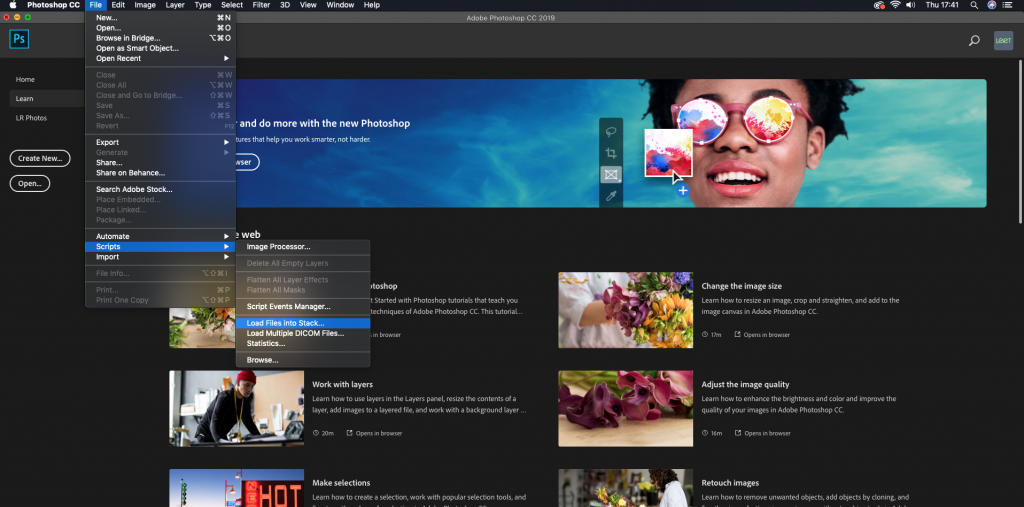Choose New... from File menu

(x=161, y=18)
